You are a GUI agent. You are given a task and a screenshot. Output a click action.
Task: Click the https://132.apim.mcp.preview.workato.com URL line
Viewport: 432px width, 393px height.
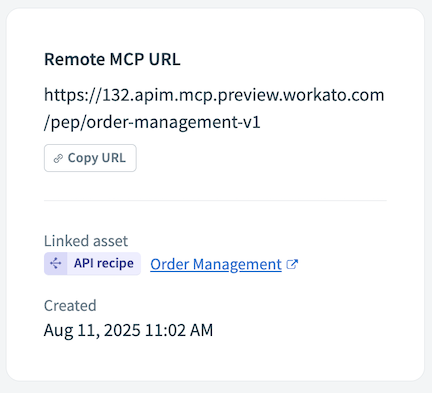click(214, 95)
